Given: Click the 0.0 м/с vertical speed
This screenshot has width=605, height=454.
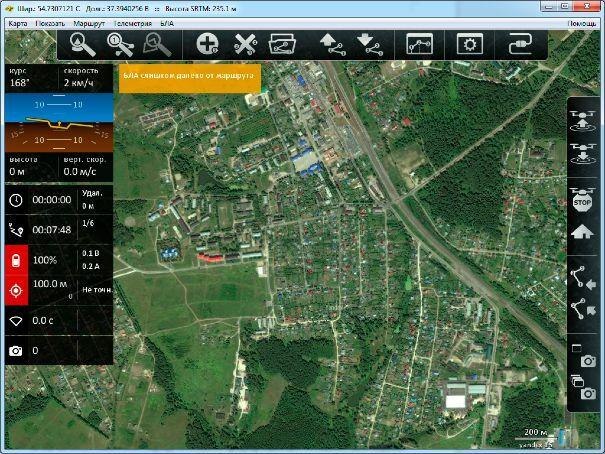Looking at the screenshot, I should pos(79,171).
